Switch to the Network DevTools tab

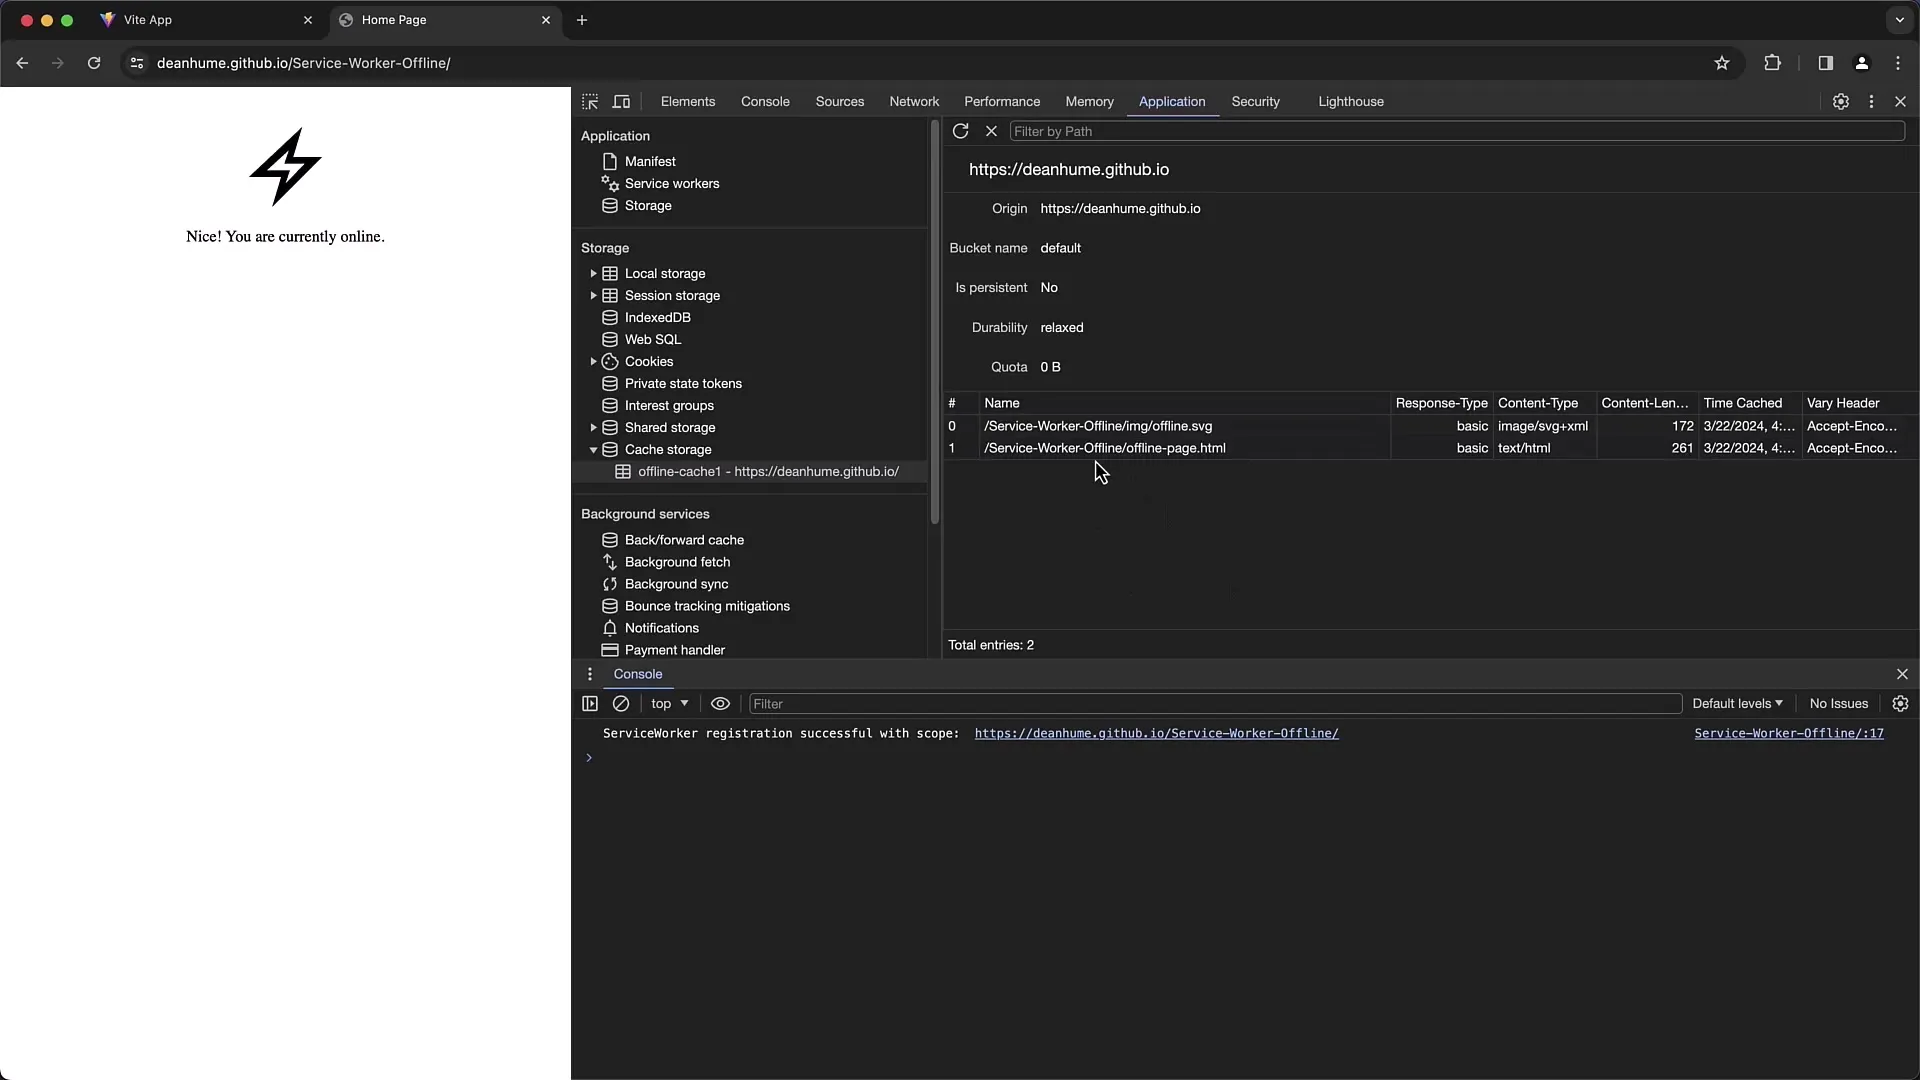[914, 102]
